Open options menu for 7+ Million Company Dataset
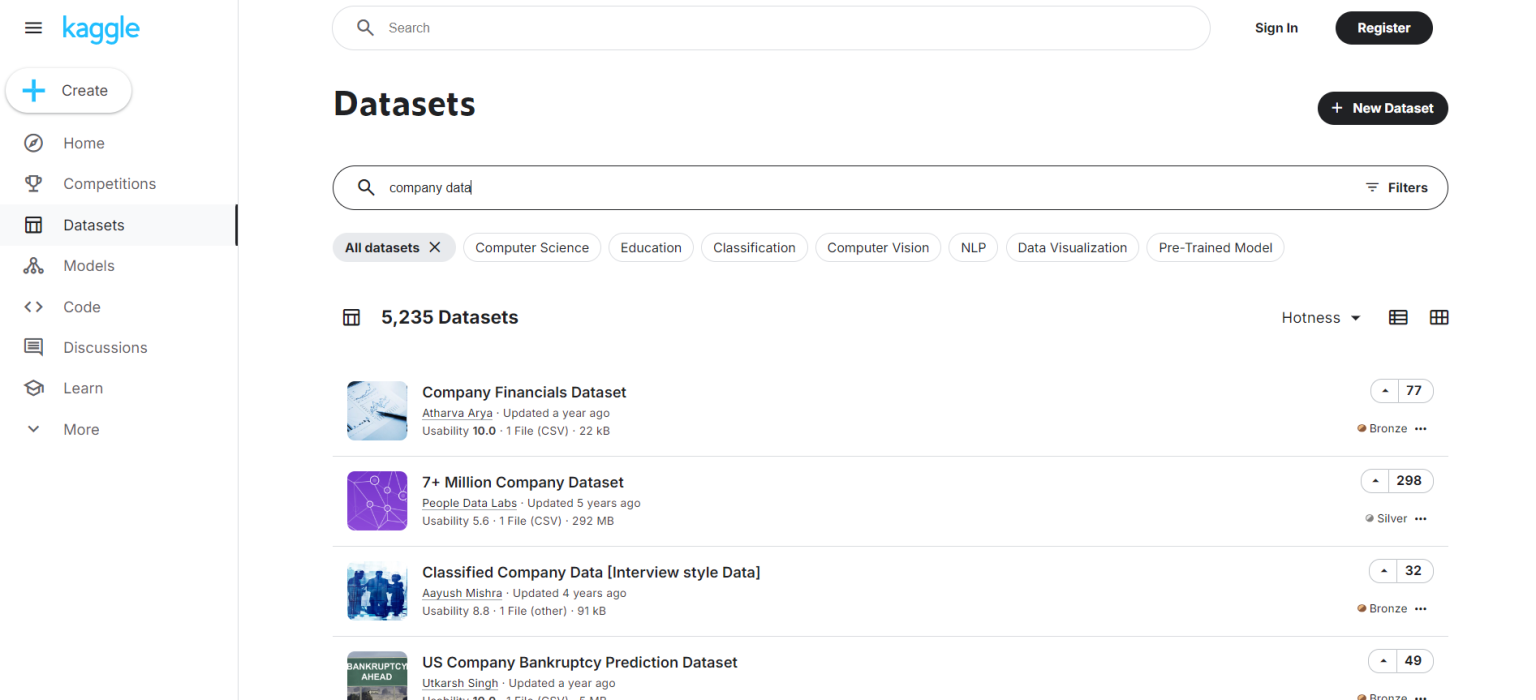The image size is (1536, 700). (x=1421, y=518)
